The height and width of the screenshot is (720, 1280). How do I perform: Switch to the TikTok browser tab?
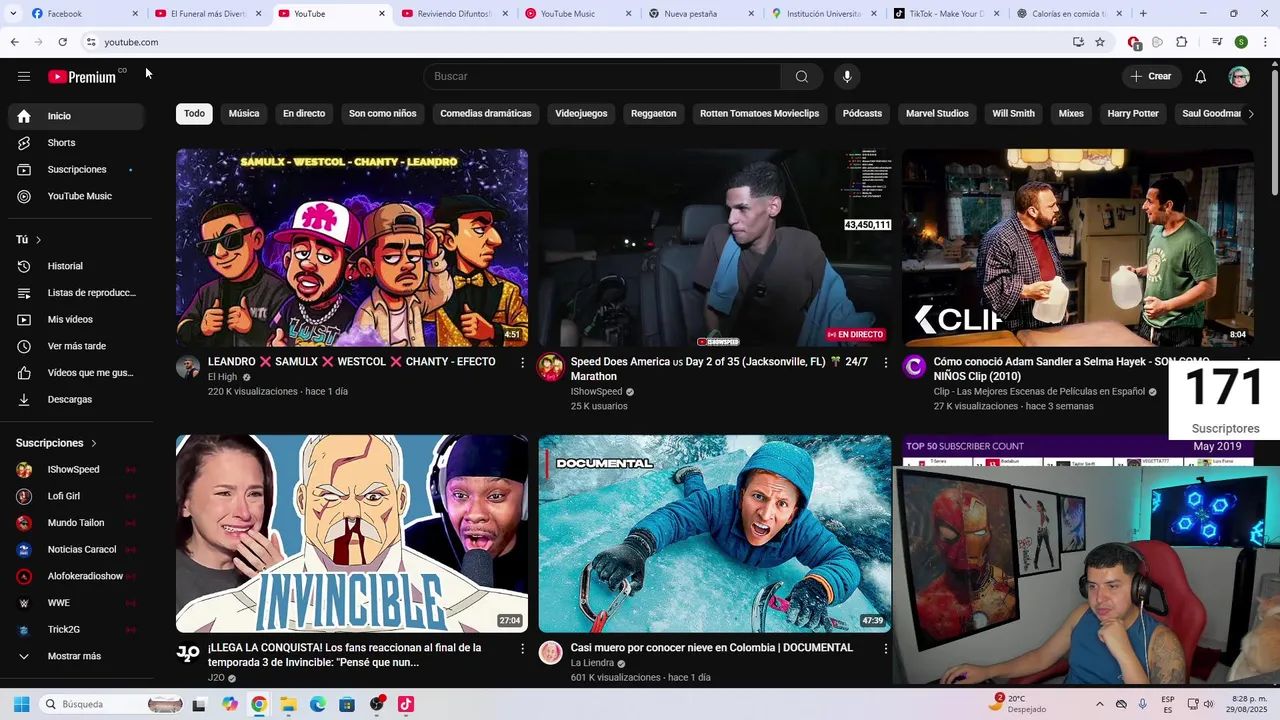(948, 14)
